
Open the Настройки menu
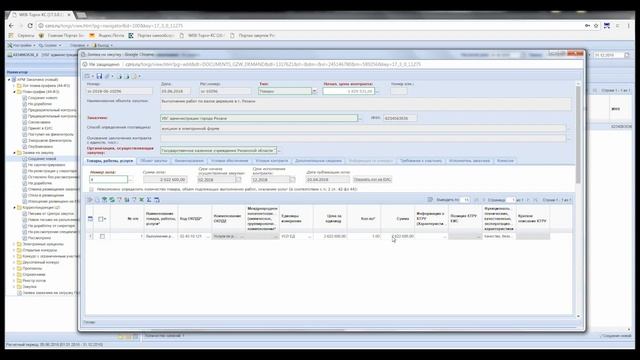(x=21, y=45)
